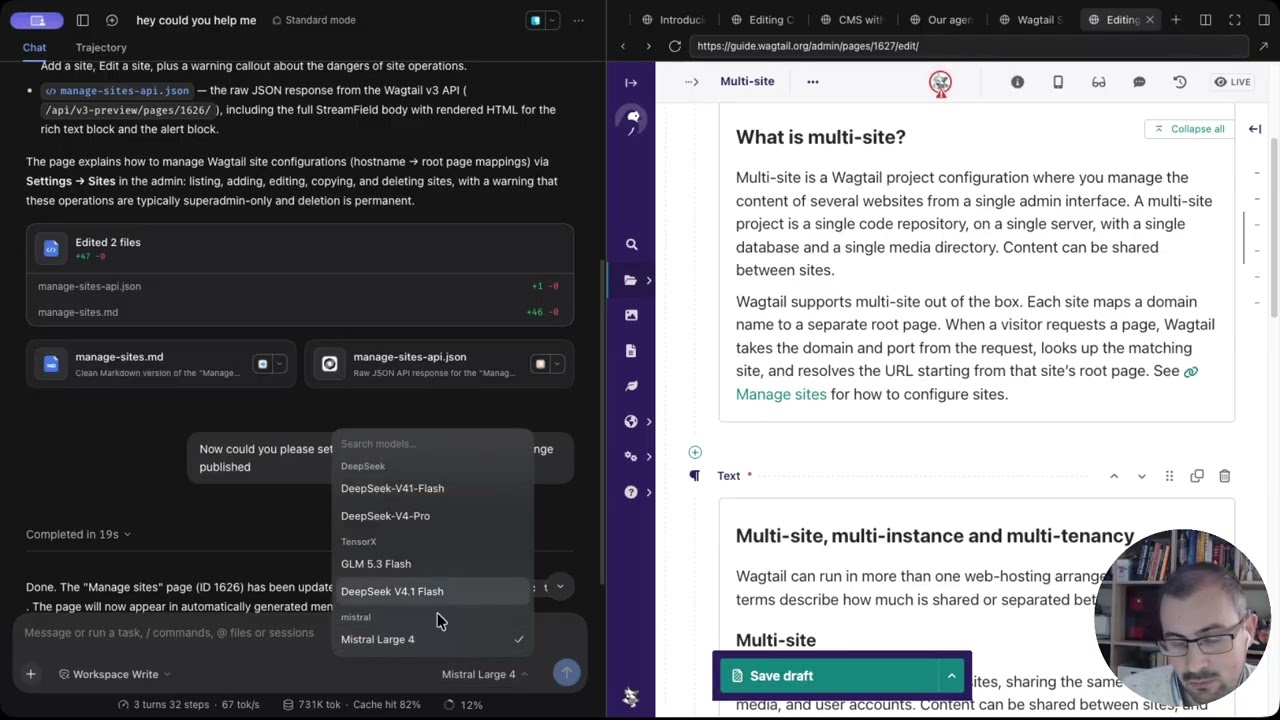Open the page info status icon
The height and width of the screenshot is (720, 1280).
(x=1017, y=82)
